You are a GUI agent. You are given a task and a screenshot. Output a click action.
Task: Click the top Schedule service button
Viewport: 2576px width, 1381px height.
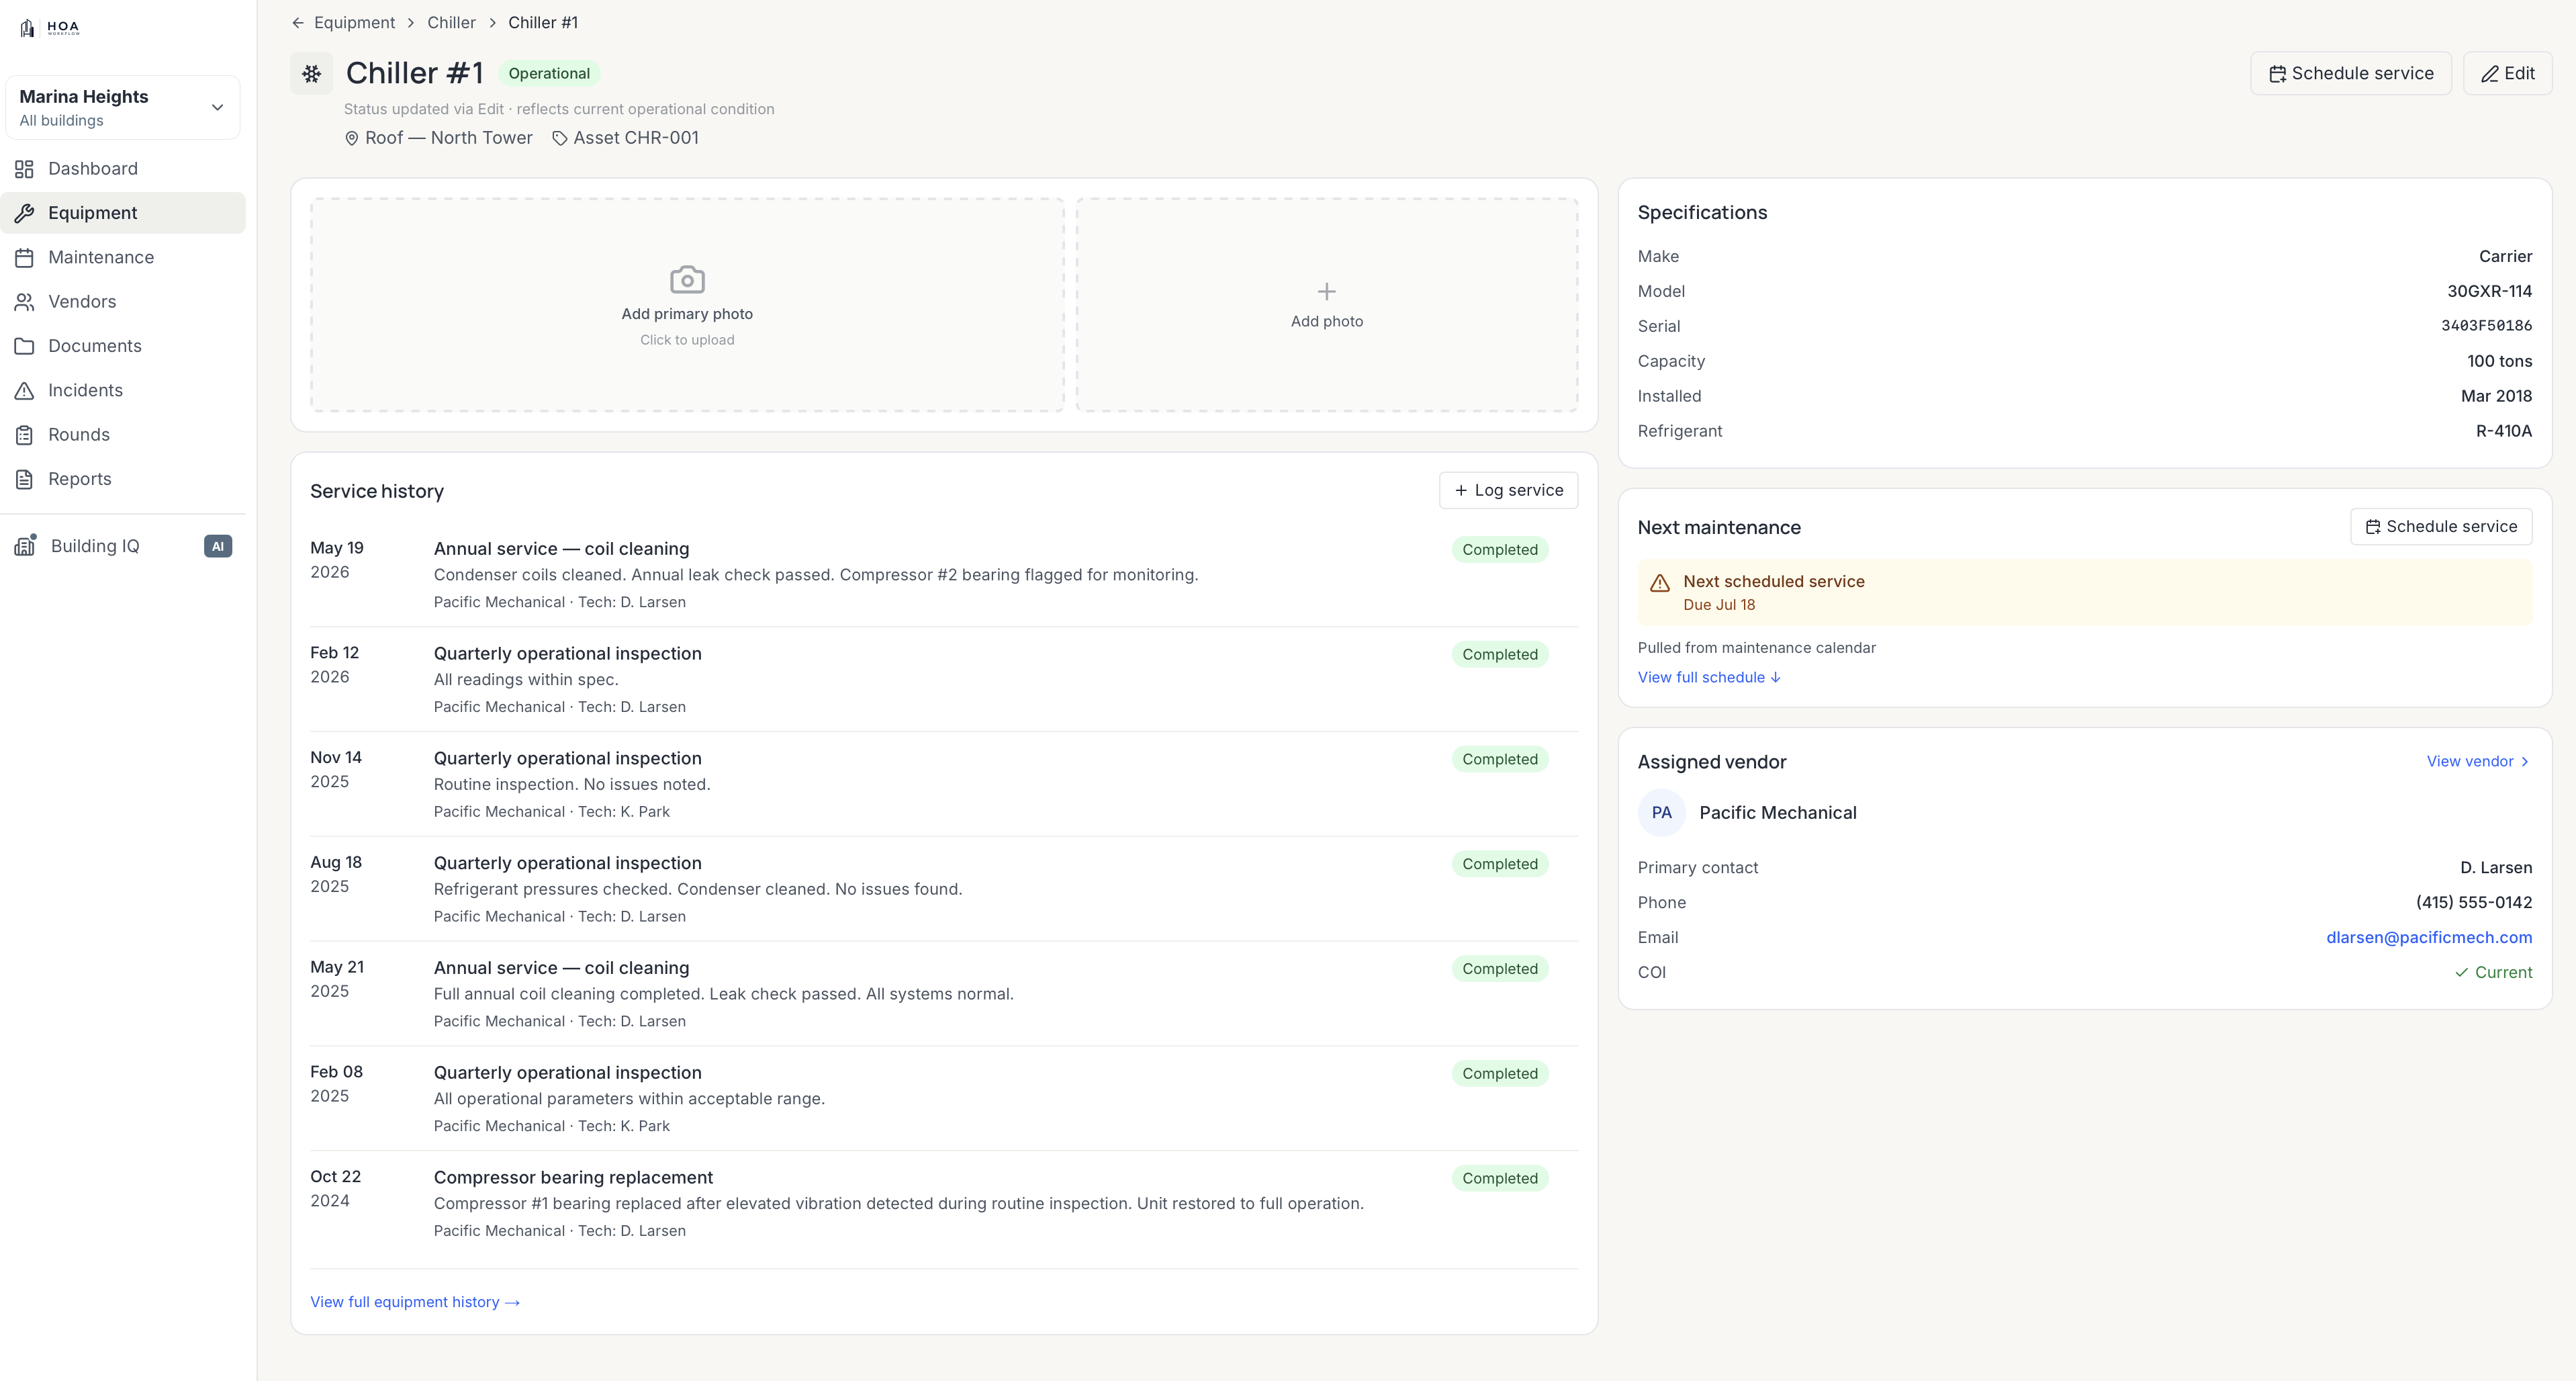pos(2351,73)
